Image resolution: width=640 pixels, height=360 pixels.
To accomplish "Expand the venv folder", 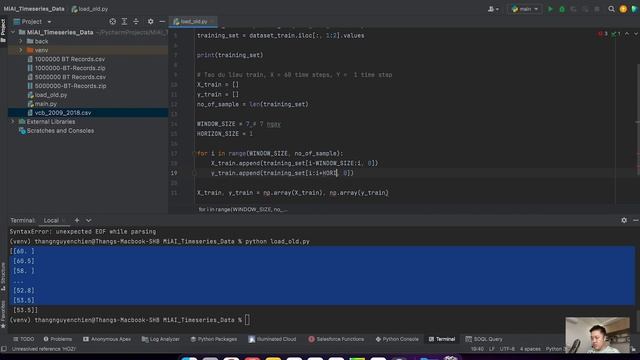I will point(21,50).
